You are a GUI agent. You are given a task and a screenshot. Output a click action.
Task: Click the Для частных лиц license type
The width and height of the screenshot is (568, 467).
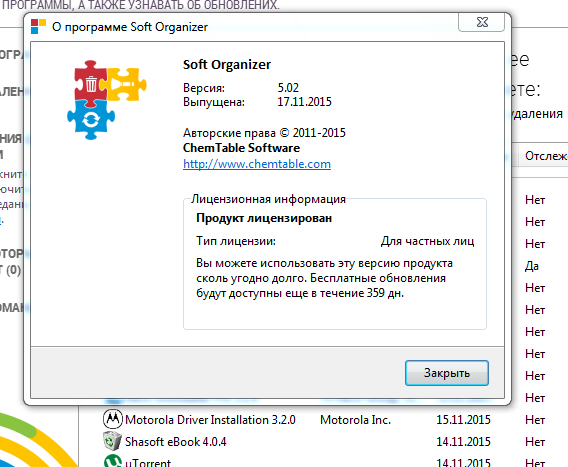427,241
